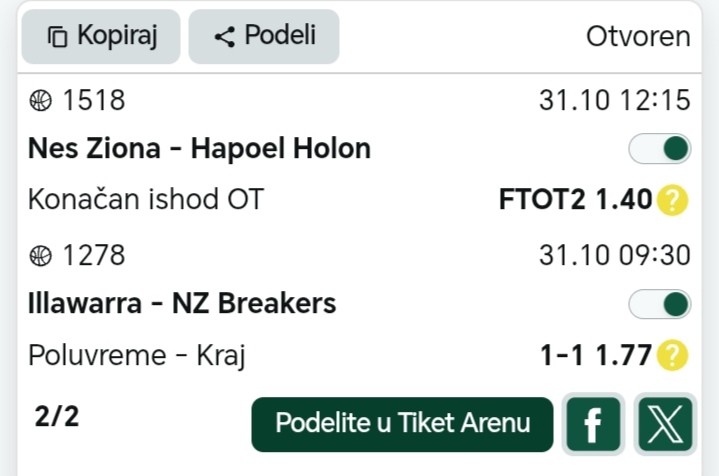The width and height of the screenshot is (719, 476).
Task: Click the Poluvreme - Kraj market label
Action: (x=137, y=355)
